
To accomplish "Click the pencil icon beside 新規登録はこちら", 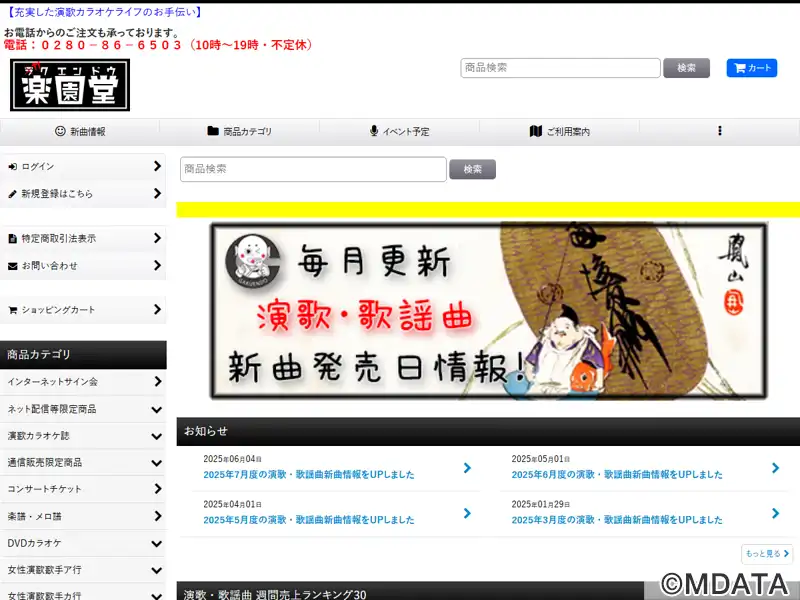I will click(x=13, y=194).
